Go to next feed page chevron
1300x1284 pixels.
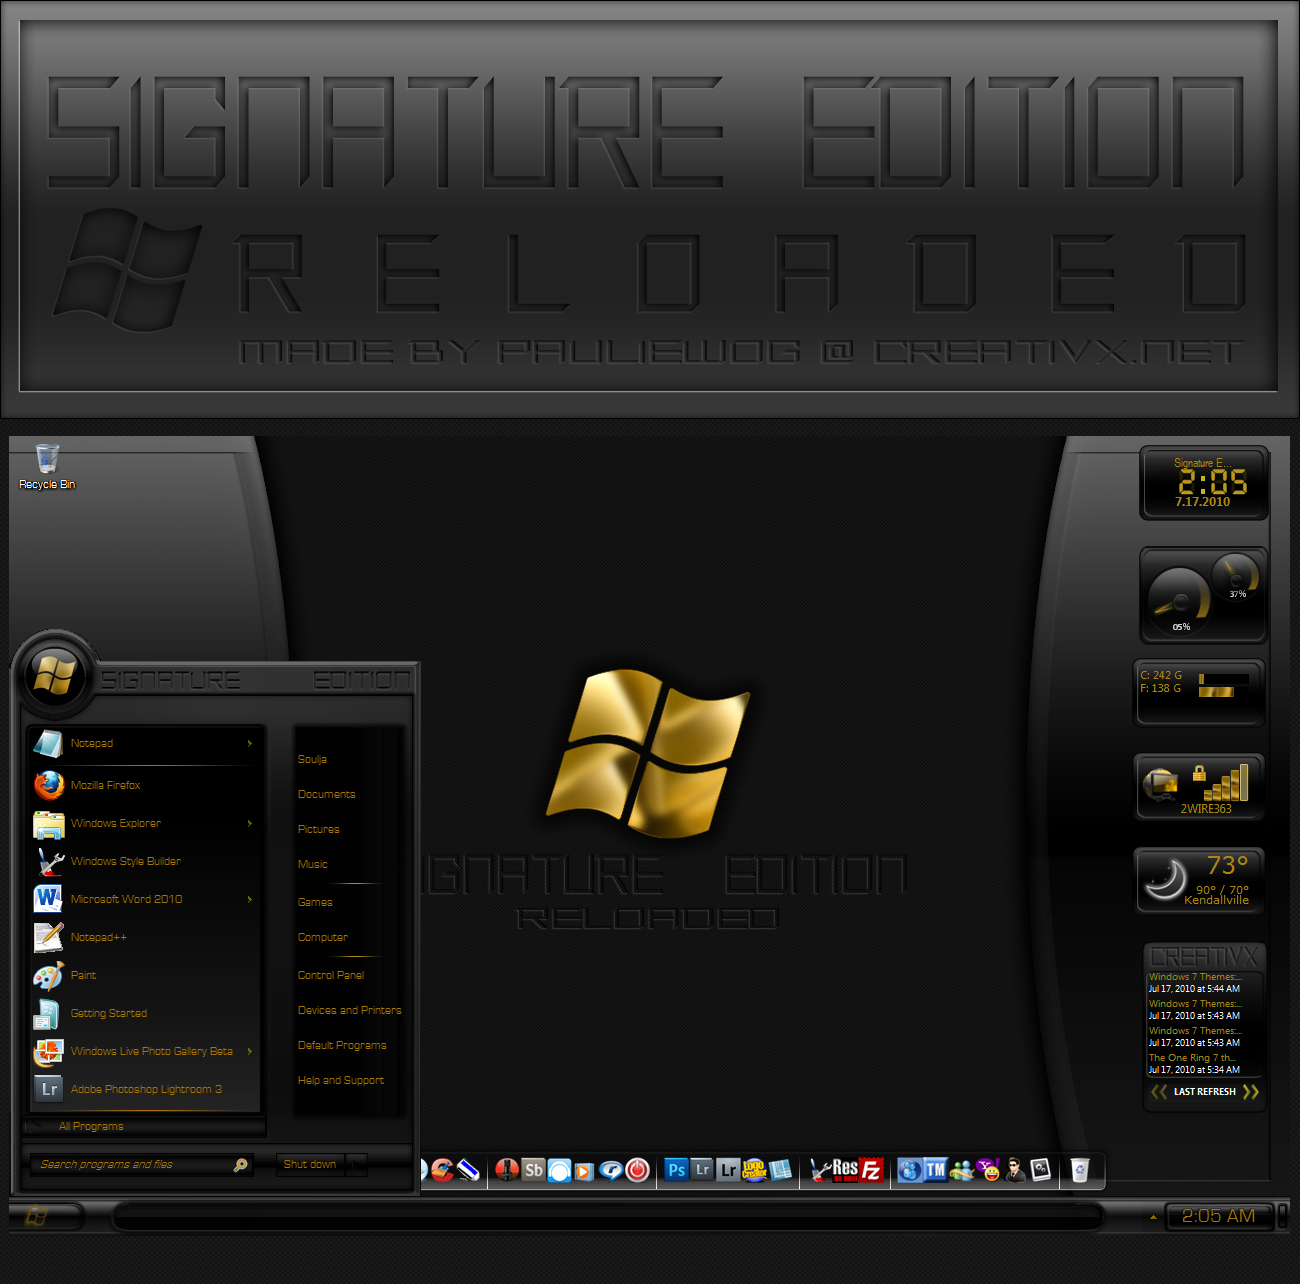[1250, 1092]
